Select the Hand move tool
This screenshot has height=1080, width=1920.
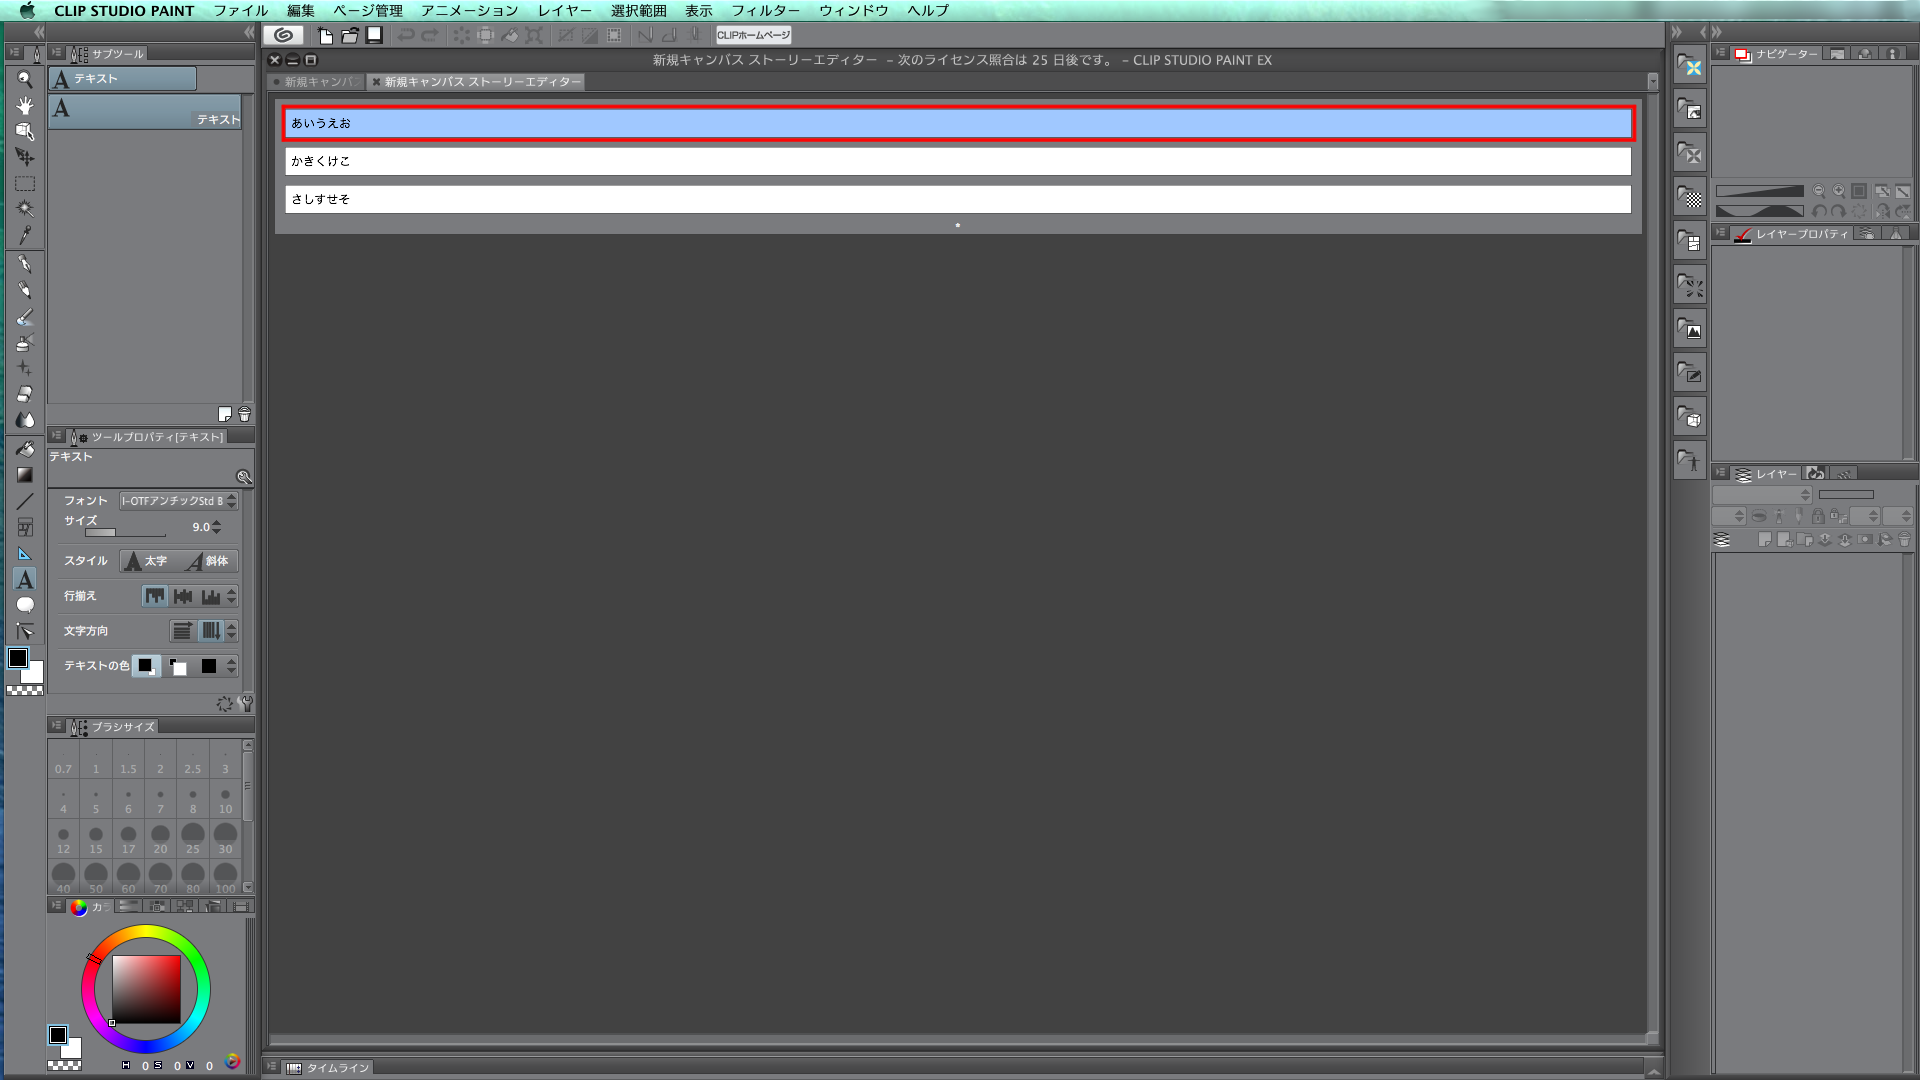(x=25, y=105)
